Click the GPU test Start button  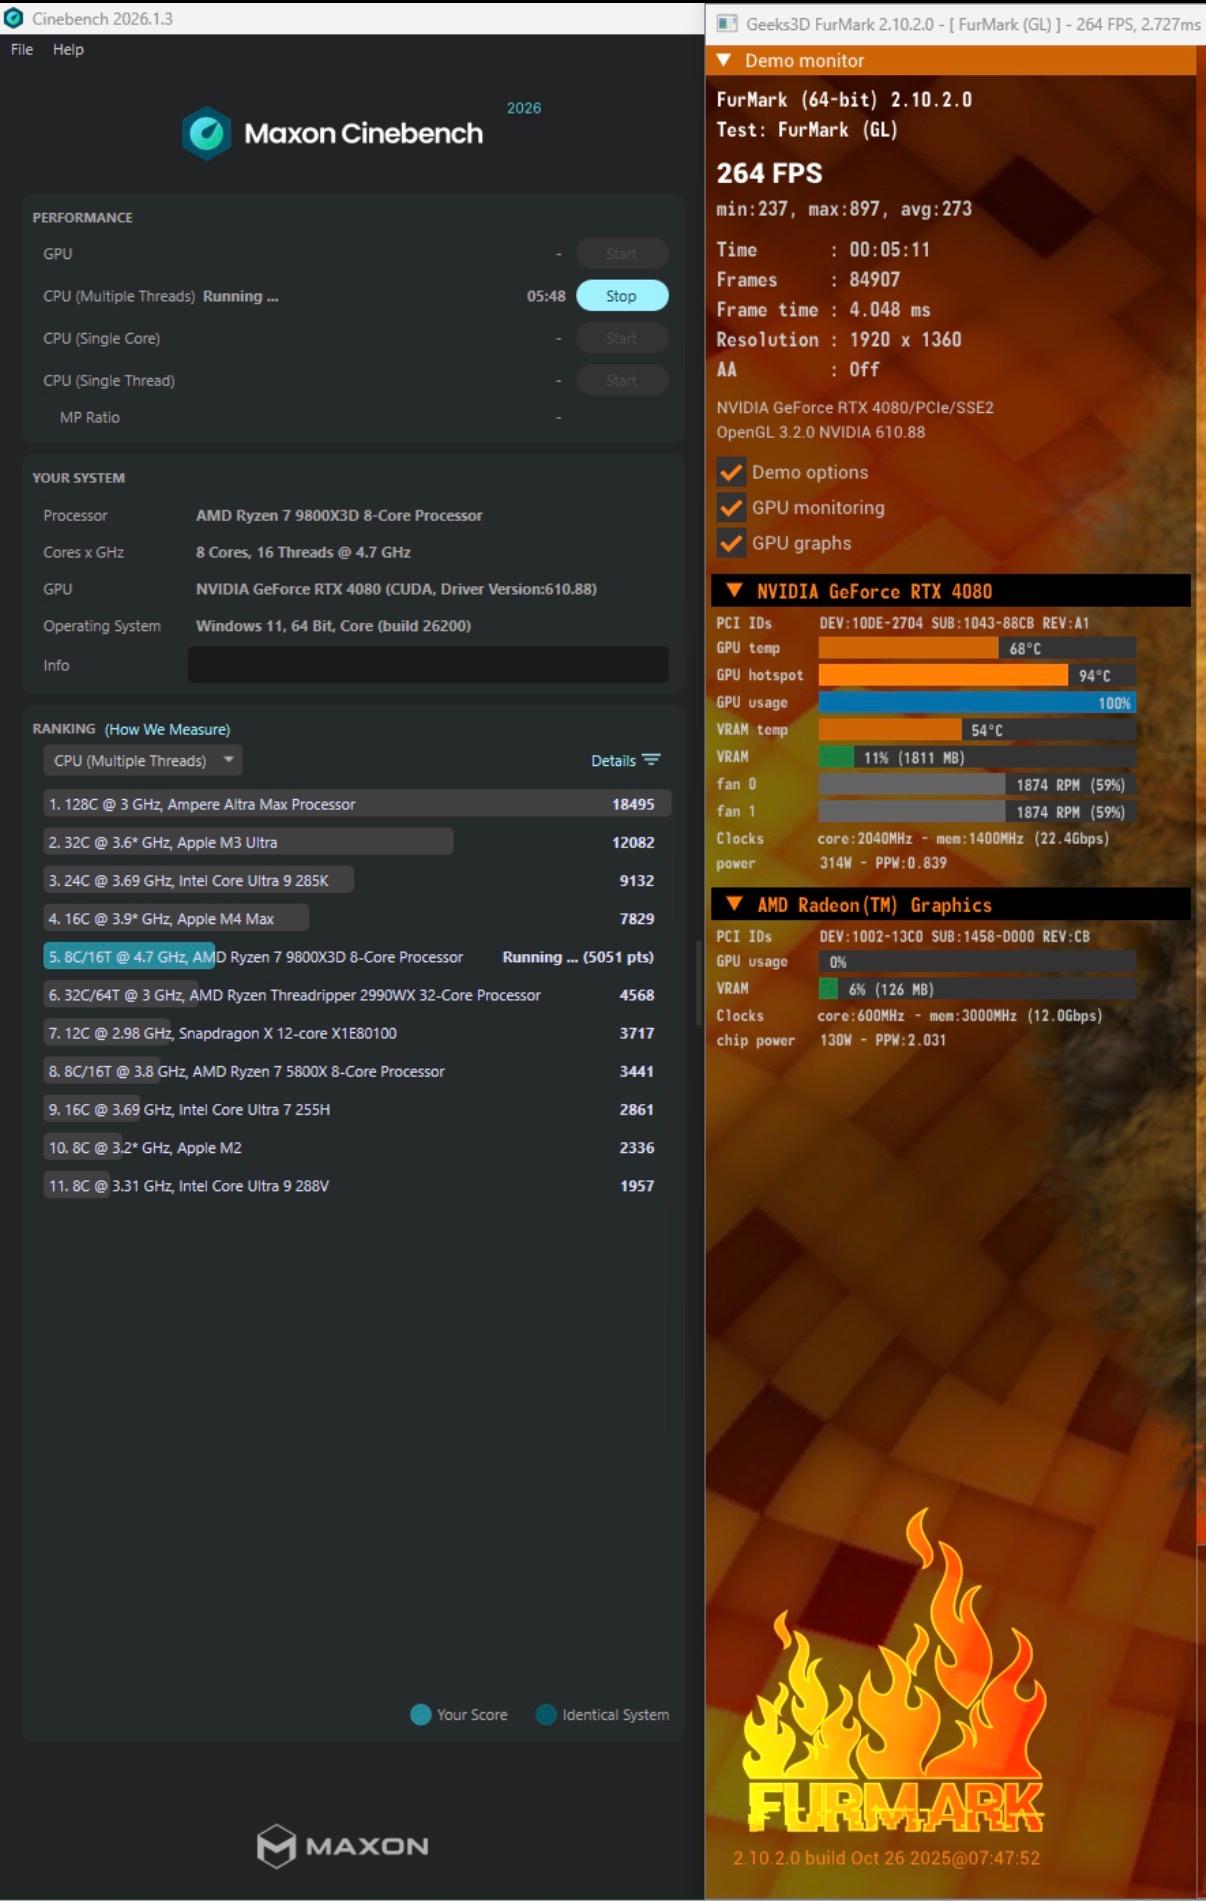[x=621, y=254]
